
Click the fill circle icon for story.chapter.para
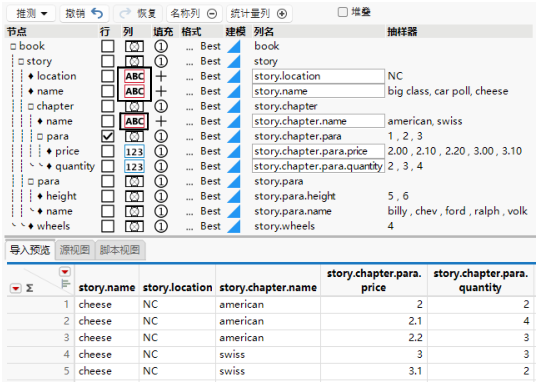(x=161, y=137)
